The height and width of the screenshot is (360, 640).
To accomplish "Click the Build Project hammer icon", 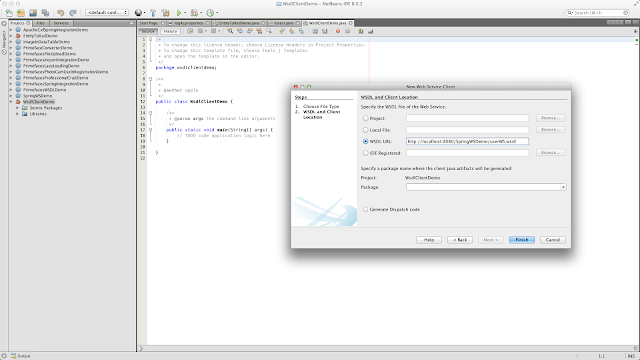I will [153, 13].
